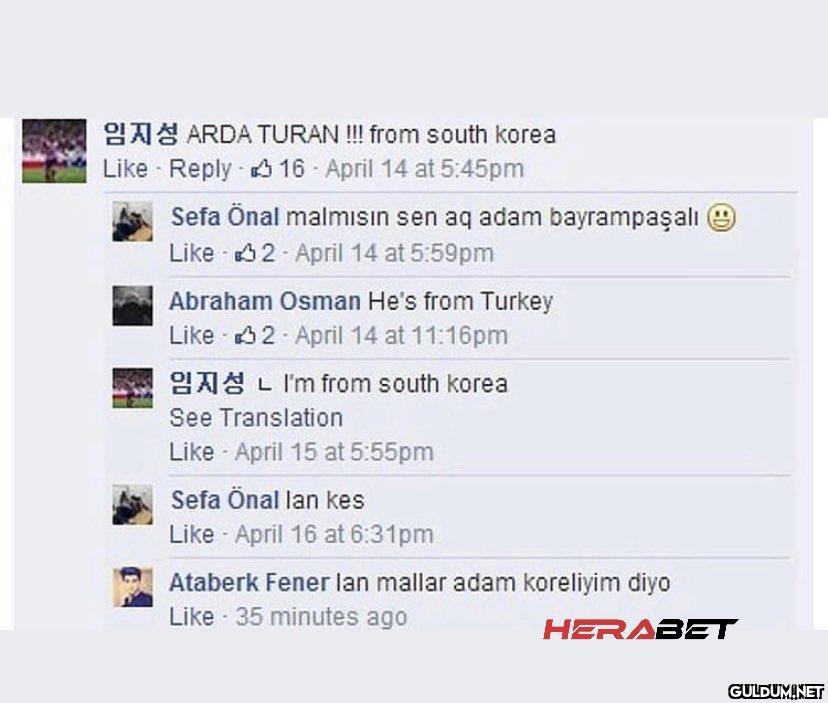Open the top commenter's profile picture
Screen dimensions: 828x703
pyautogui.click(x=54, y=150)
